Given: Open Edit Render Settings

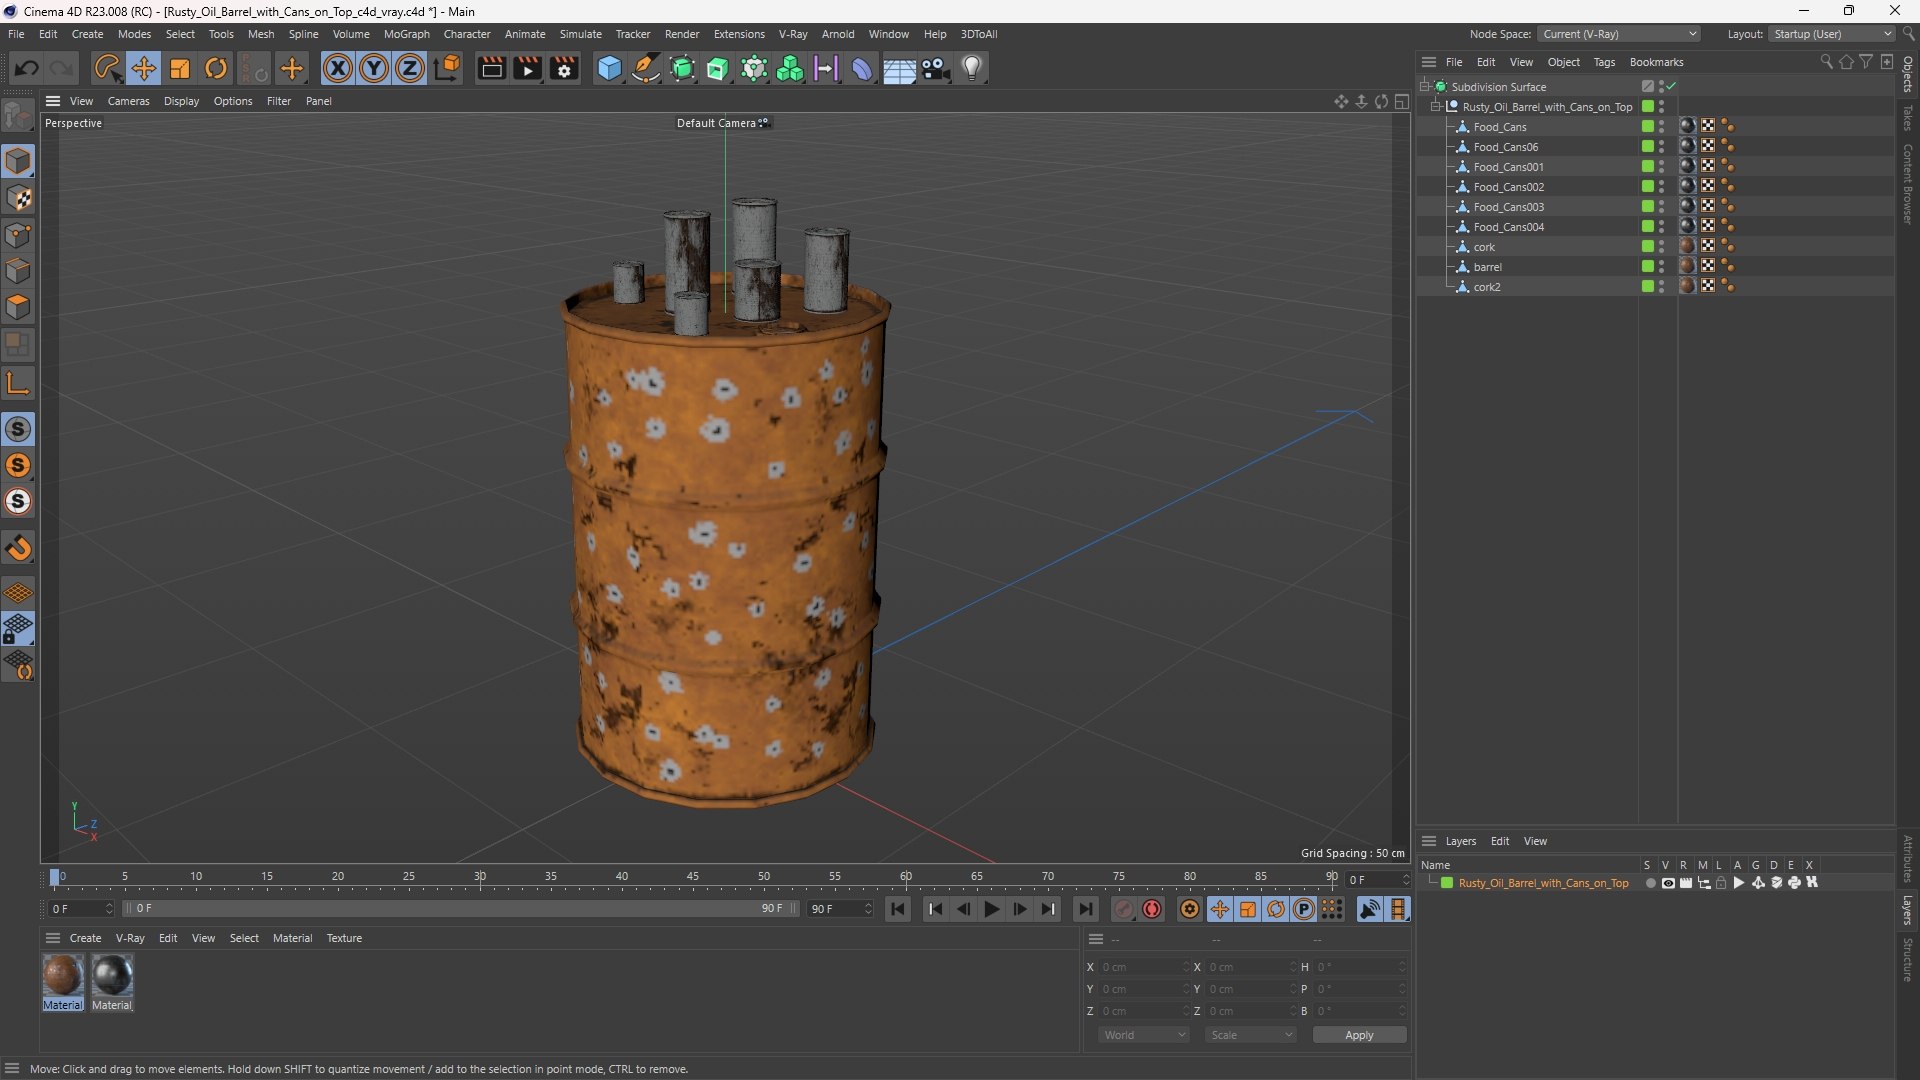Looking at the screenshot, I should pos(564,68).
